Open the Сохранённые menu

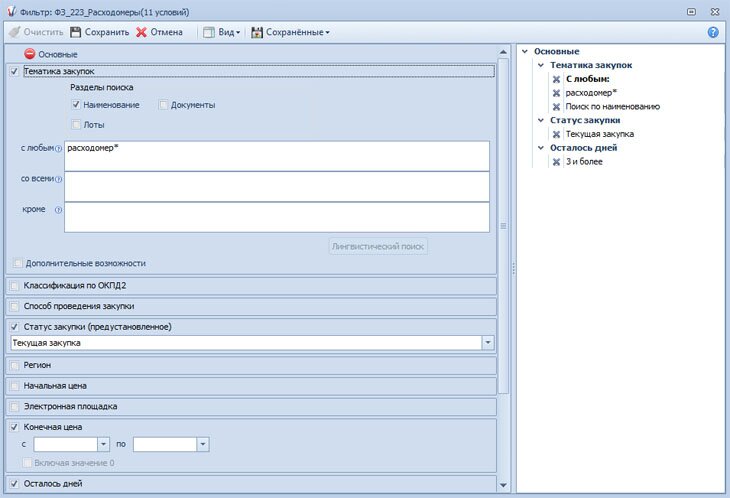pyautogui.click(x=290, y=32)
